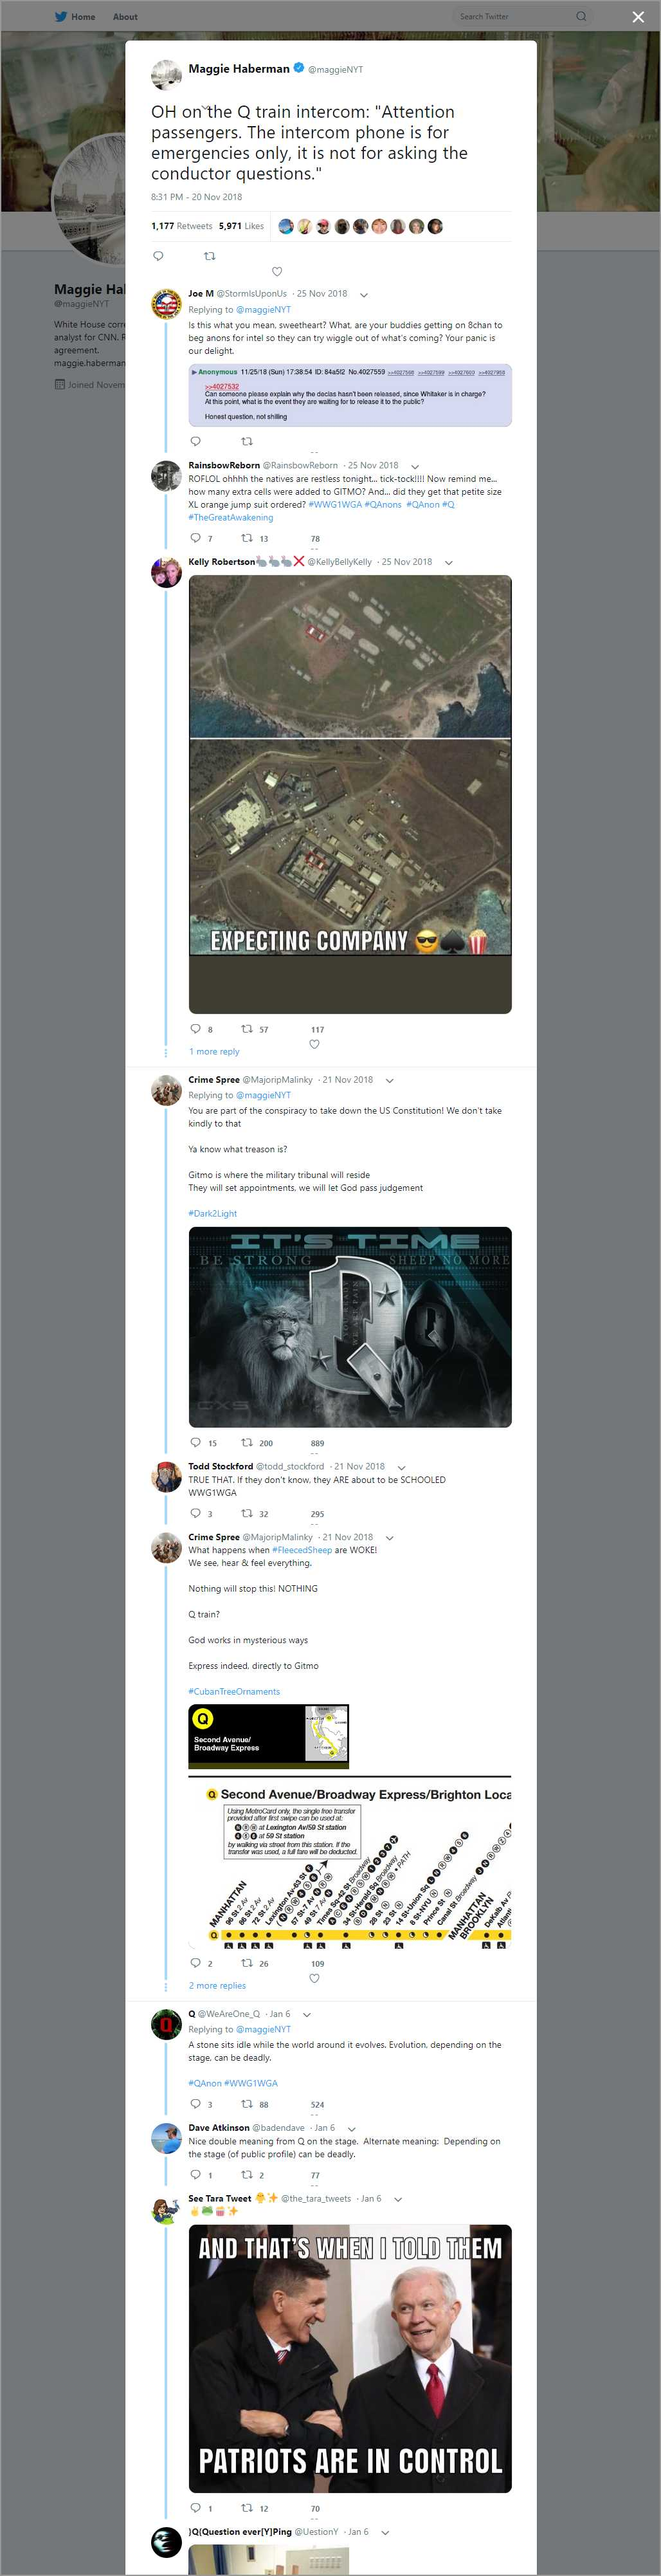Open Joe M tweet options chevron
This screenshot has width=661, height=2576.
pos(364,295)
